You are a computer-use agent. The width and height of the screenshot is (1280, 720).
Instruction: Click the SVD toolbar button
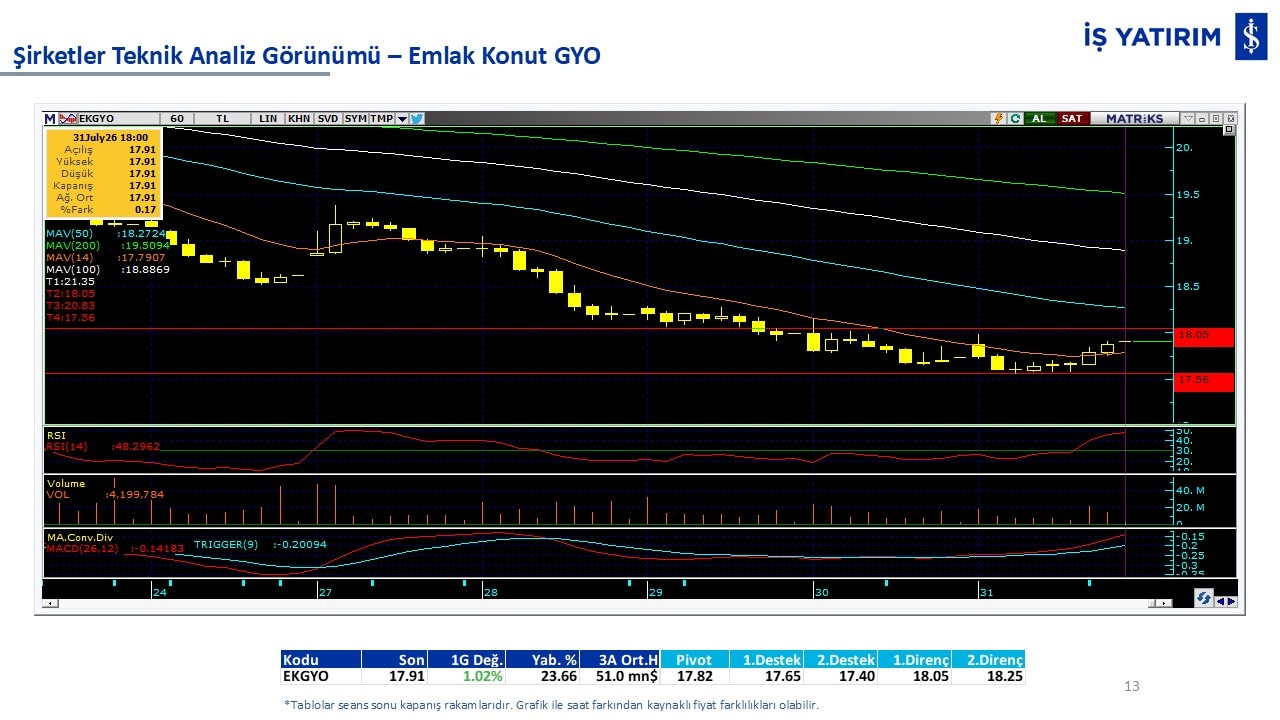pos(327,118)
